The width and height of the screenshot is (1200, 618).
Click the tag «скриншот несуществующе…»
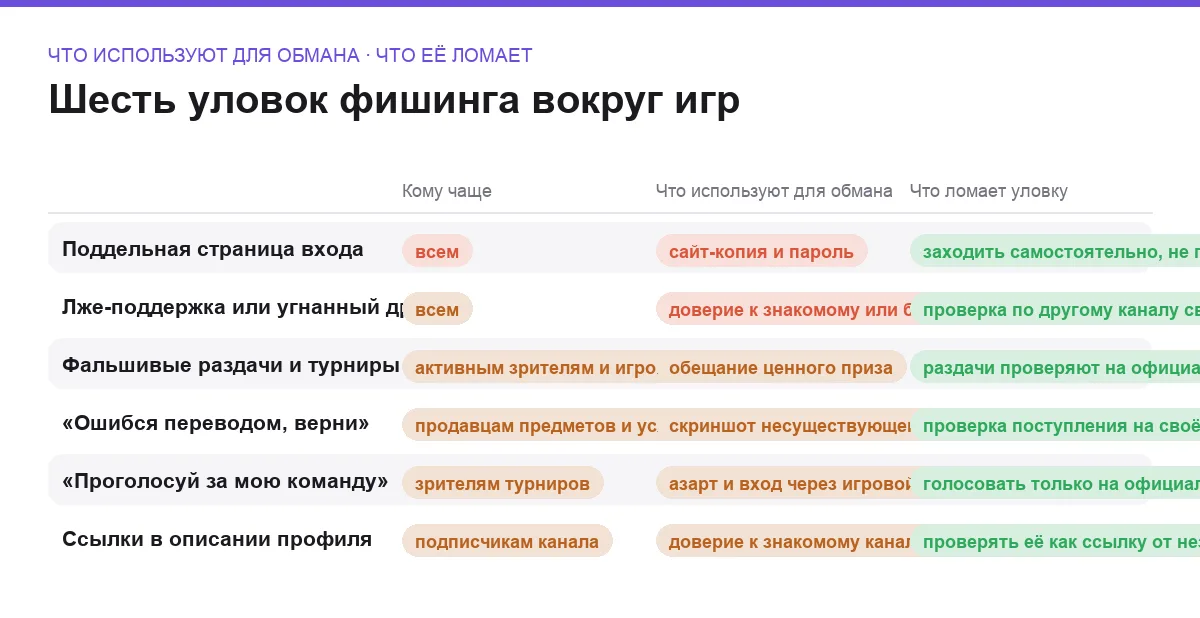pyautogui.click(x=783, y=425)
